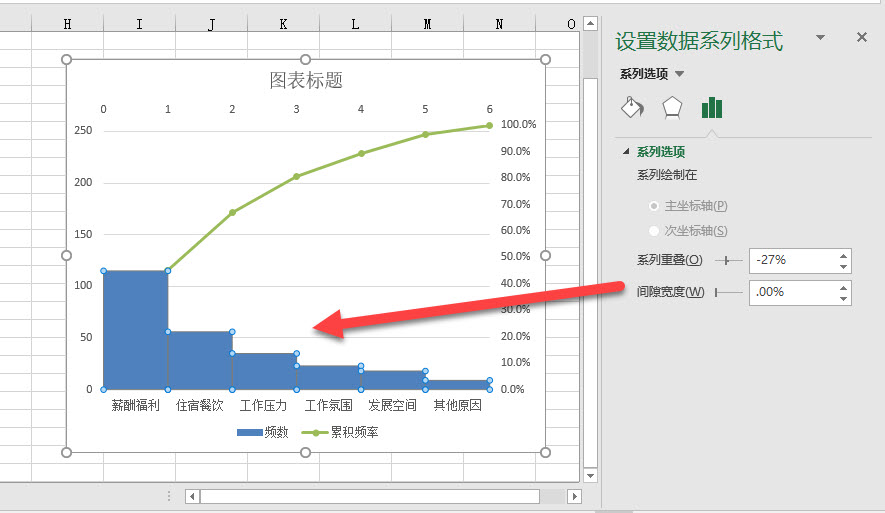This screenshot has width=885, height=513.
Task: Click the chart's top-middle resize handle
Action: pos(305,59)
